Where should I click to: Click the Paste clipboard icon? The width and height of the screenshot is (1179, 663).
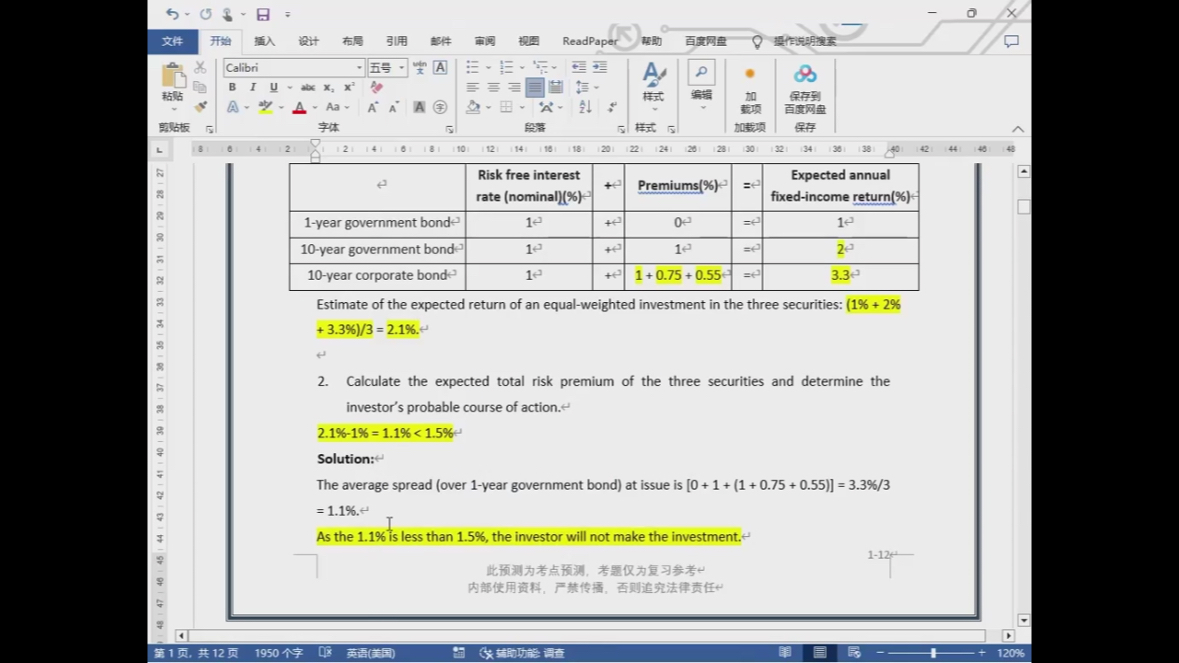tap(173, 77)
